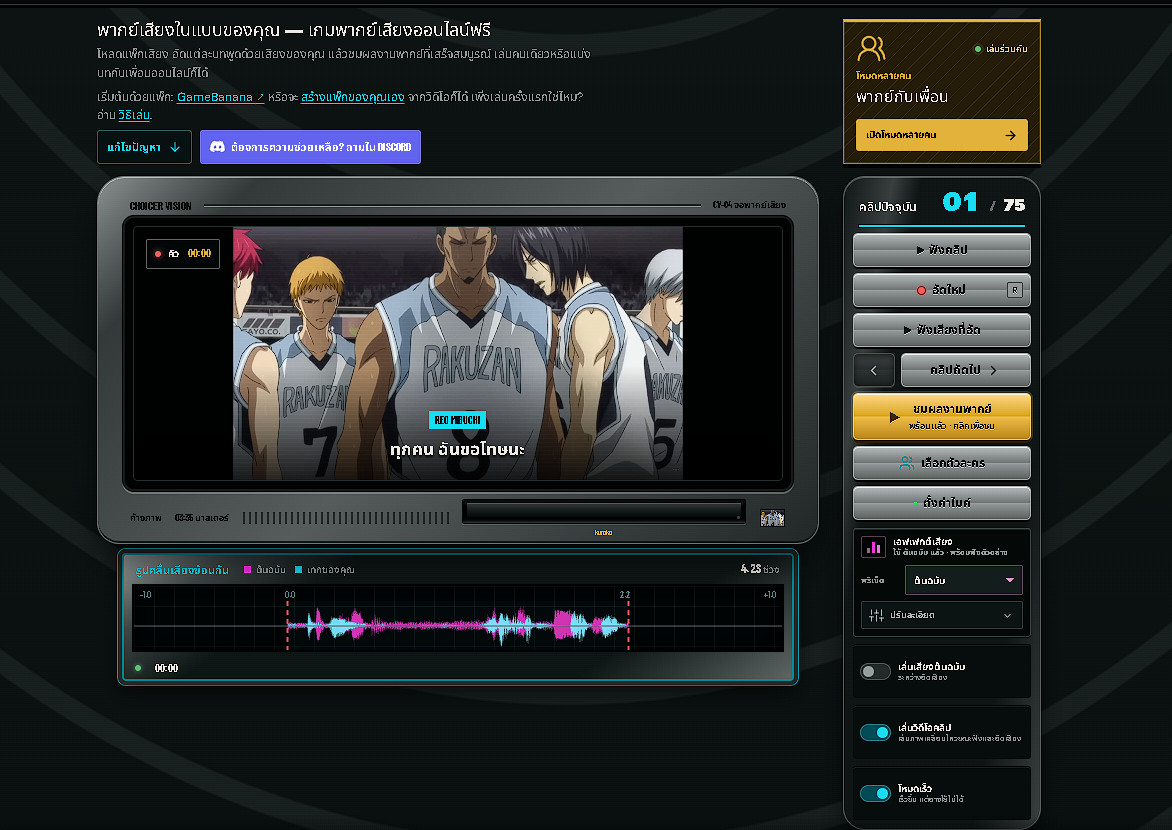Click the current clip number 01
Viewport: 1172px width, 830px height.
(960, 202)
